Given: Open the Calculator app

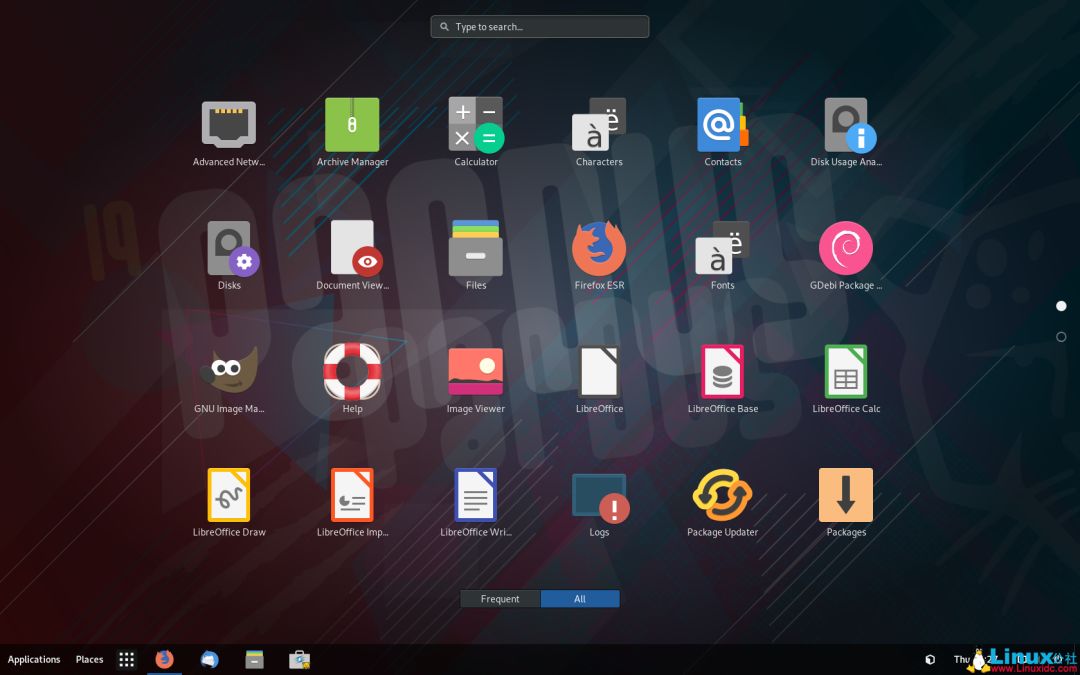Looking at the screenshot, I should pos(476,124).
